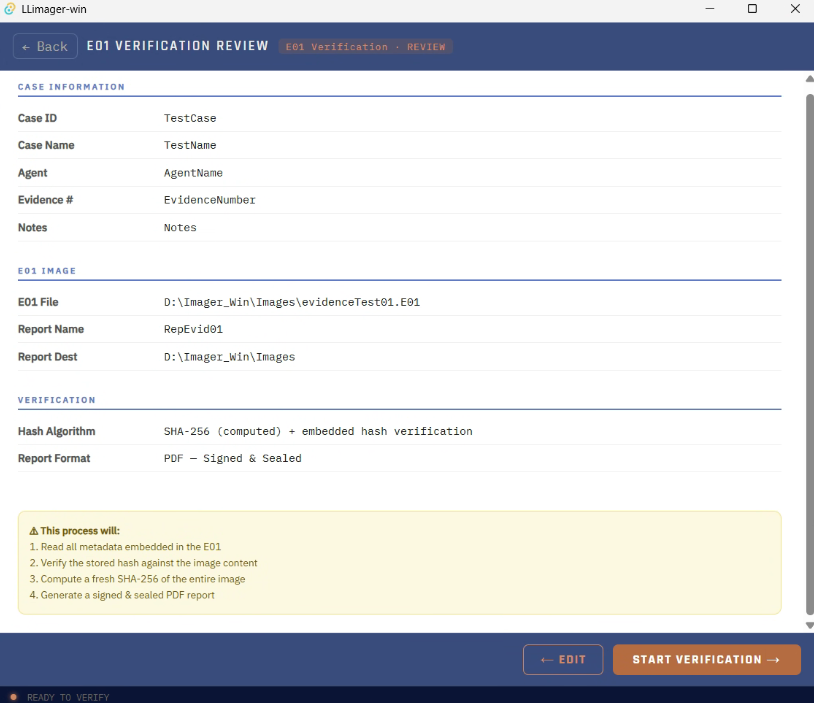The width and height of the screenshot is (814, 703).
Task: Click the 'READY TO VERIFY' status text
Action: pyautogui.click(x=68, y=697)
